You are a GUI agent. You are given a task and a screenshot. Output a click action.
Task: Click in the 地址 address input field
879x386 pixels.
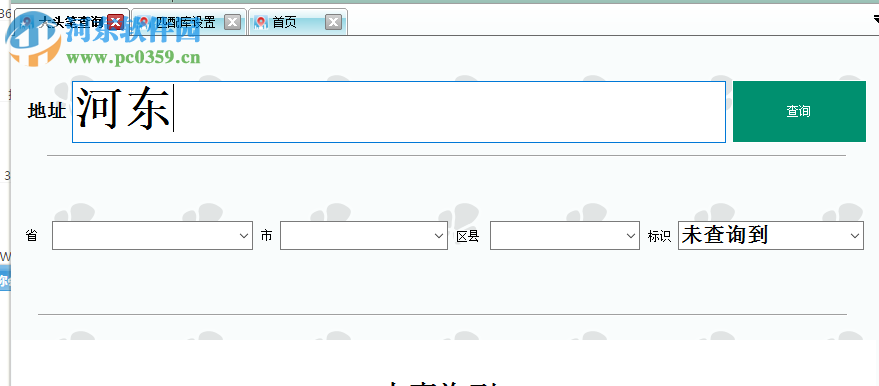click(399, 111)
